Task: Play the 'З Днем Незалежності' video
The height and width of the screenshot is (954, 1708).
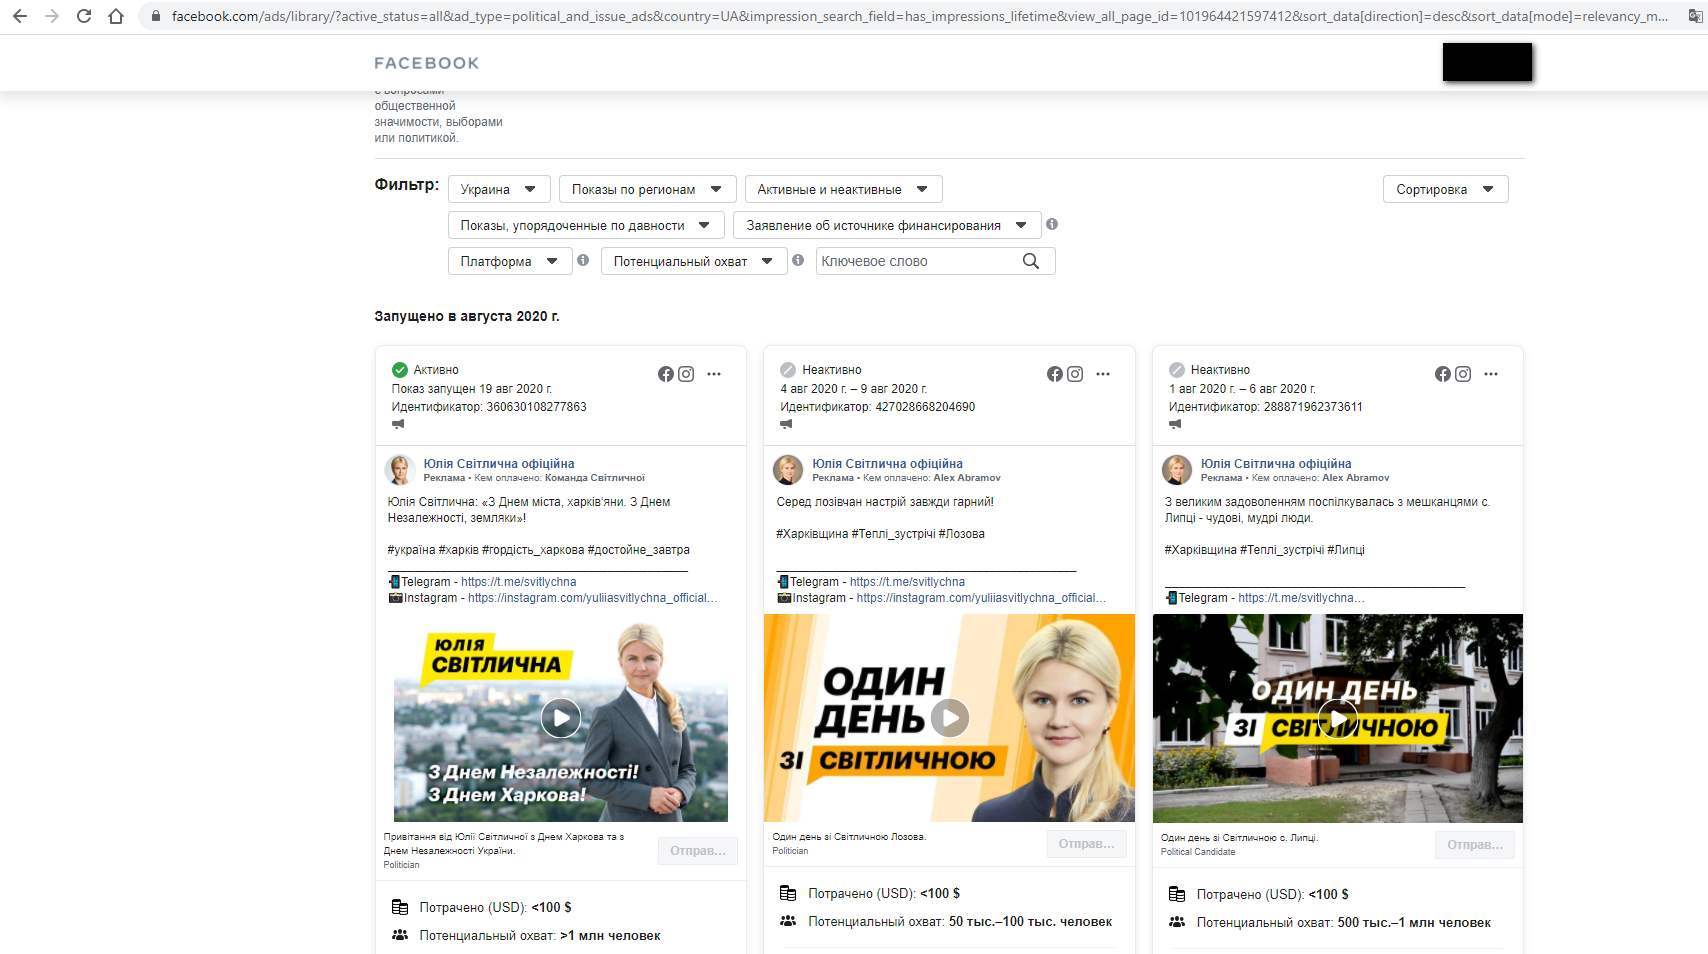Action: pos(560,718)
